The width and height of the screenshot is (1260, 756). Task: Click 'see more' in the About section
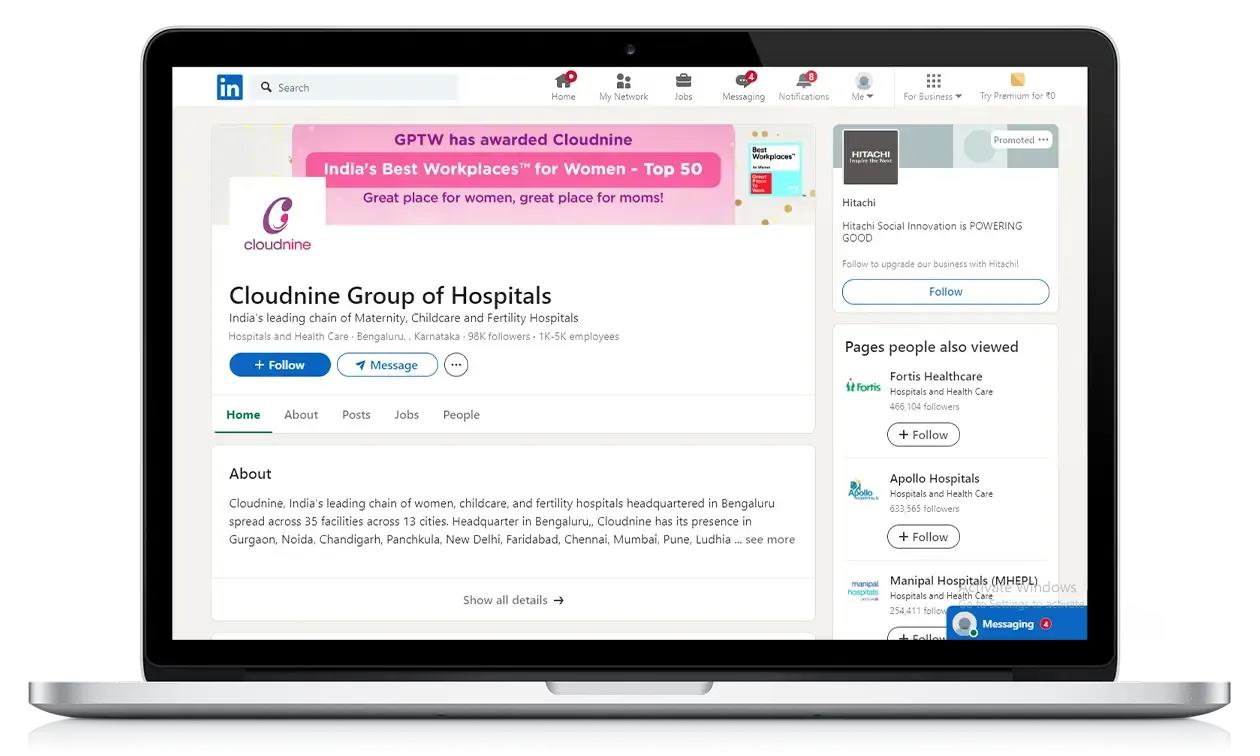pos(769,539)
